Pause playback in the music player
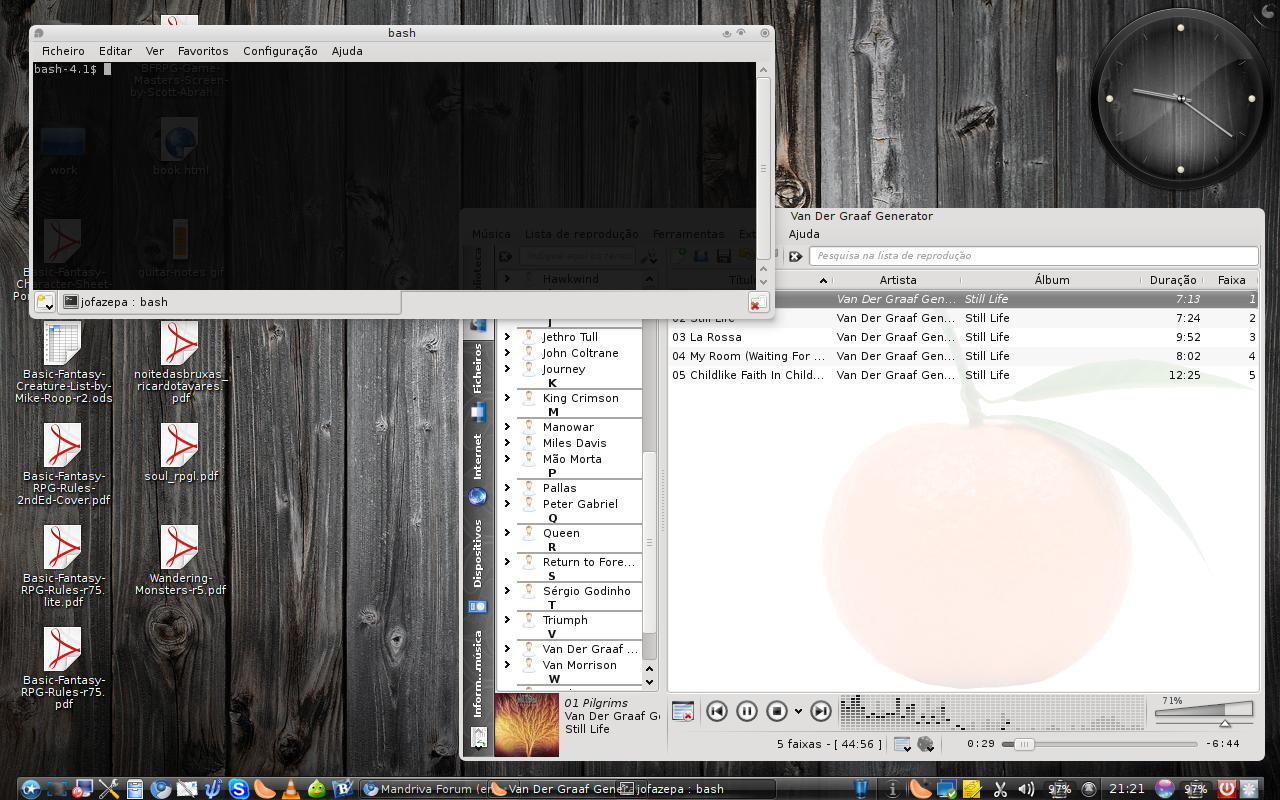1280x800 pixels. 746,711
